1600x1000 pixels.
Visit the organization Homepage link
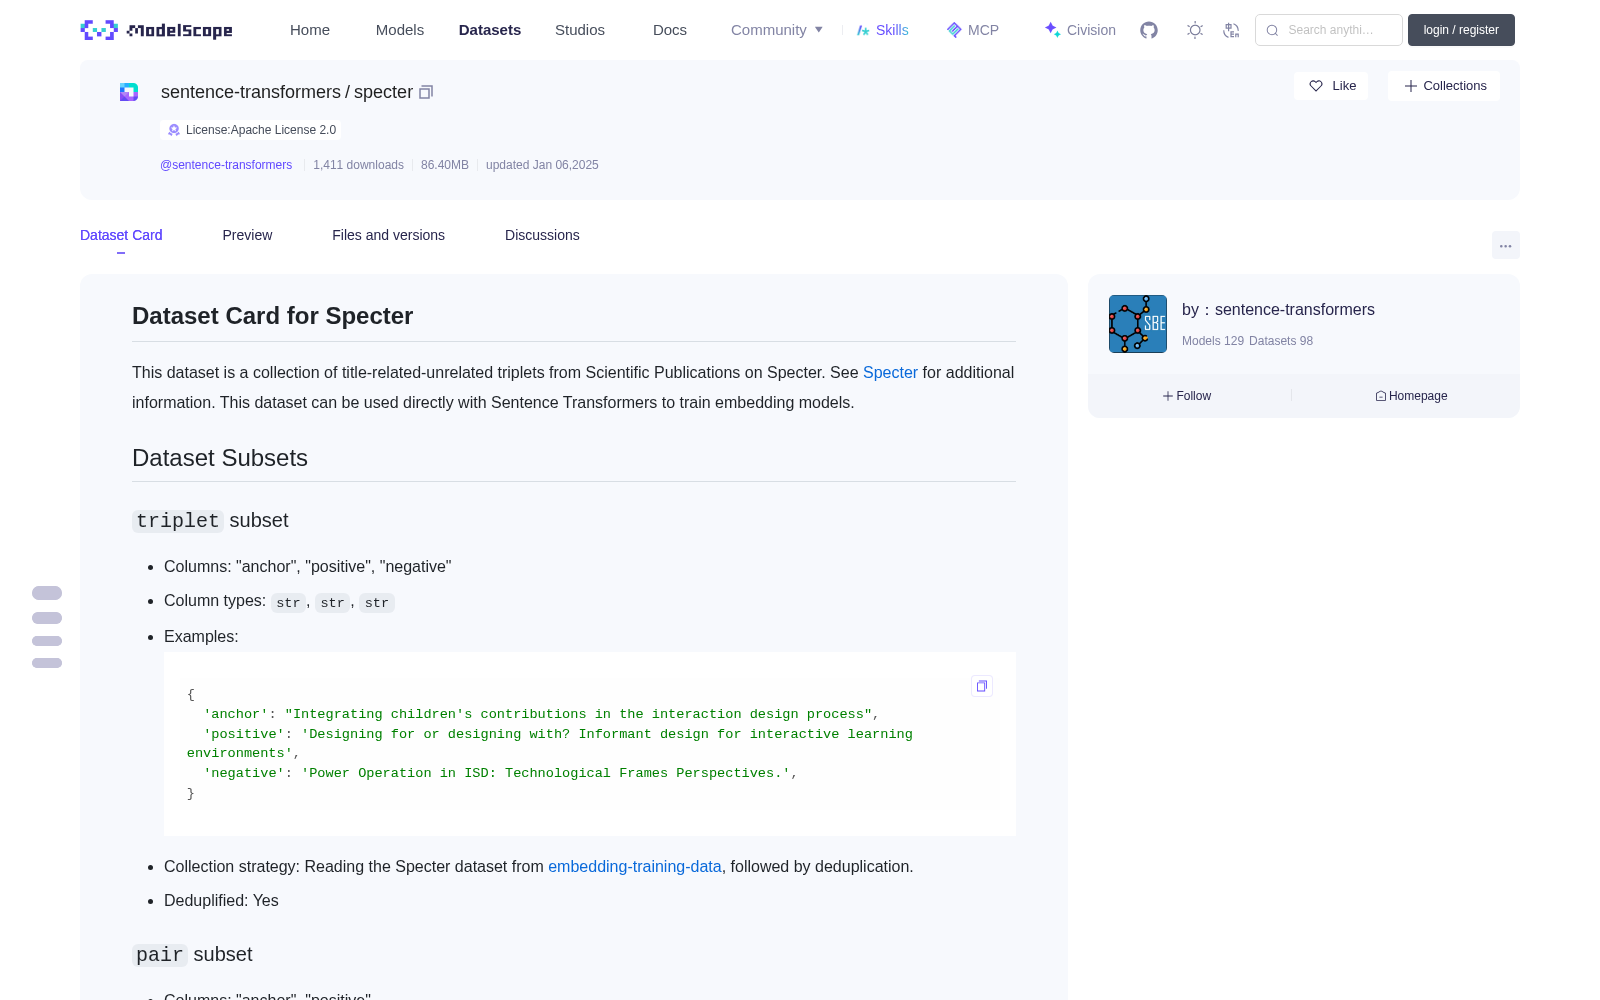pos(1411,396)
